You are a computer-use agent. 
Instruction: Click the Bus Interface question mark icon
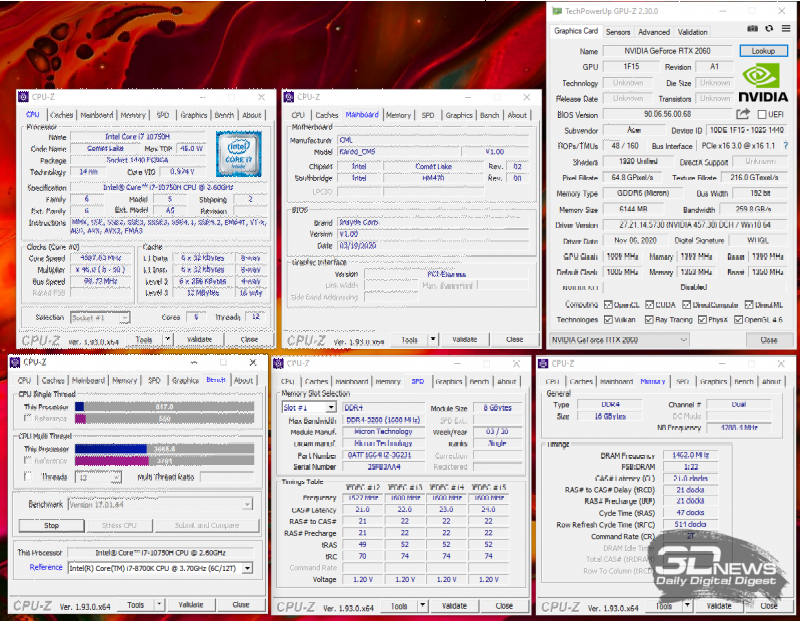pyautogui.click(x=786, y=145)
